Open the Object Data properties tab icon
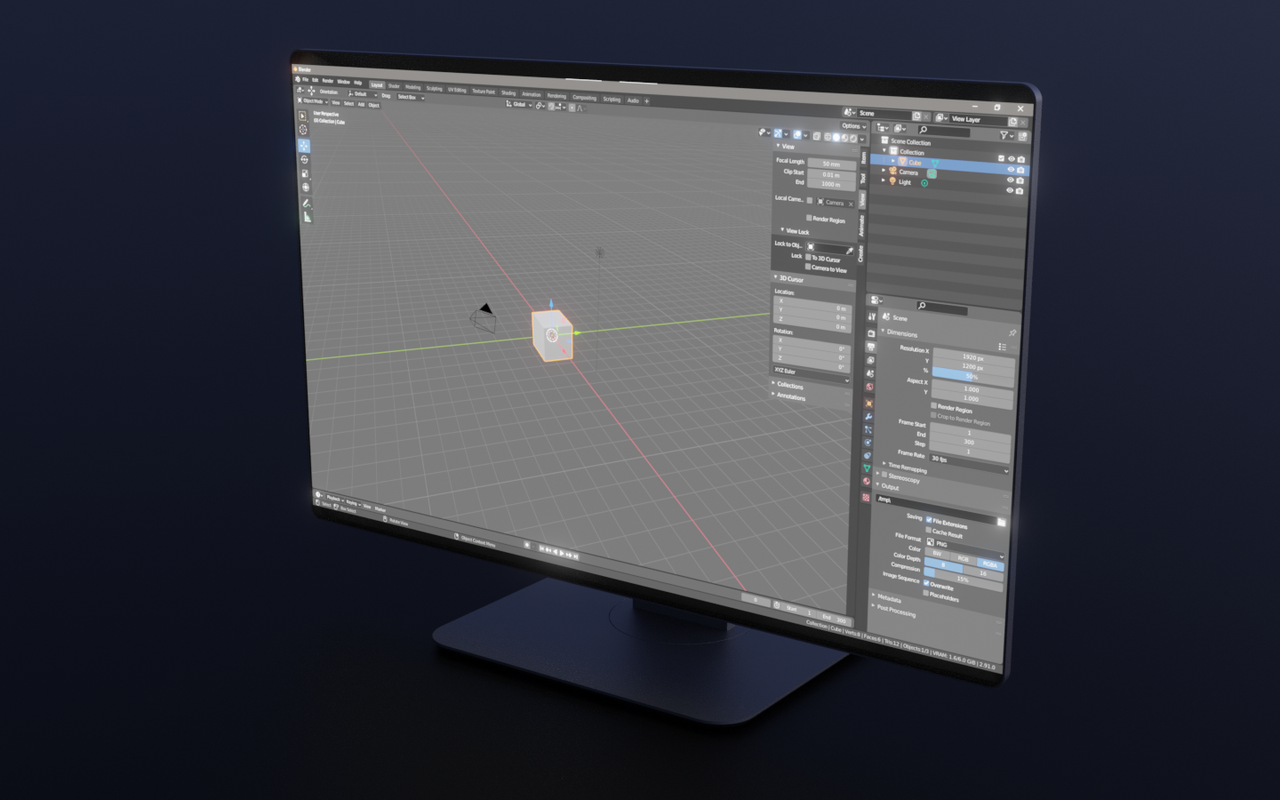Image resolution: width=1280 pixels, height=800 pixels. (x=867, y=468)
